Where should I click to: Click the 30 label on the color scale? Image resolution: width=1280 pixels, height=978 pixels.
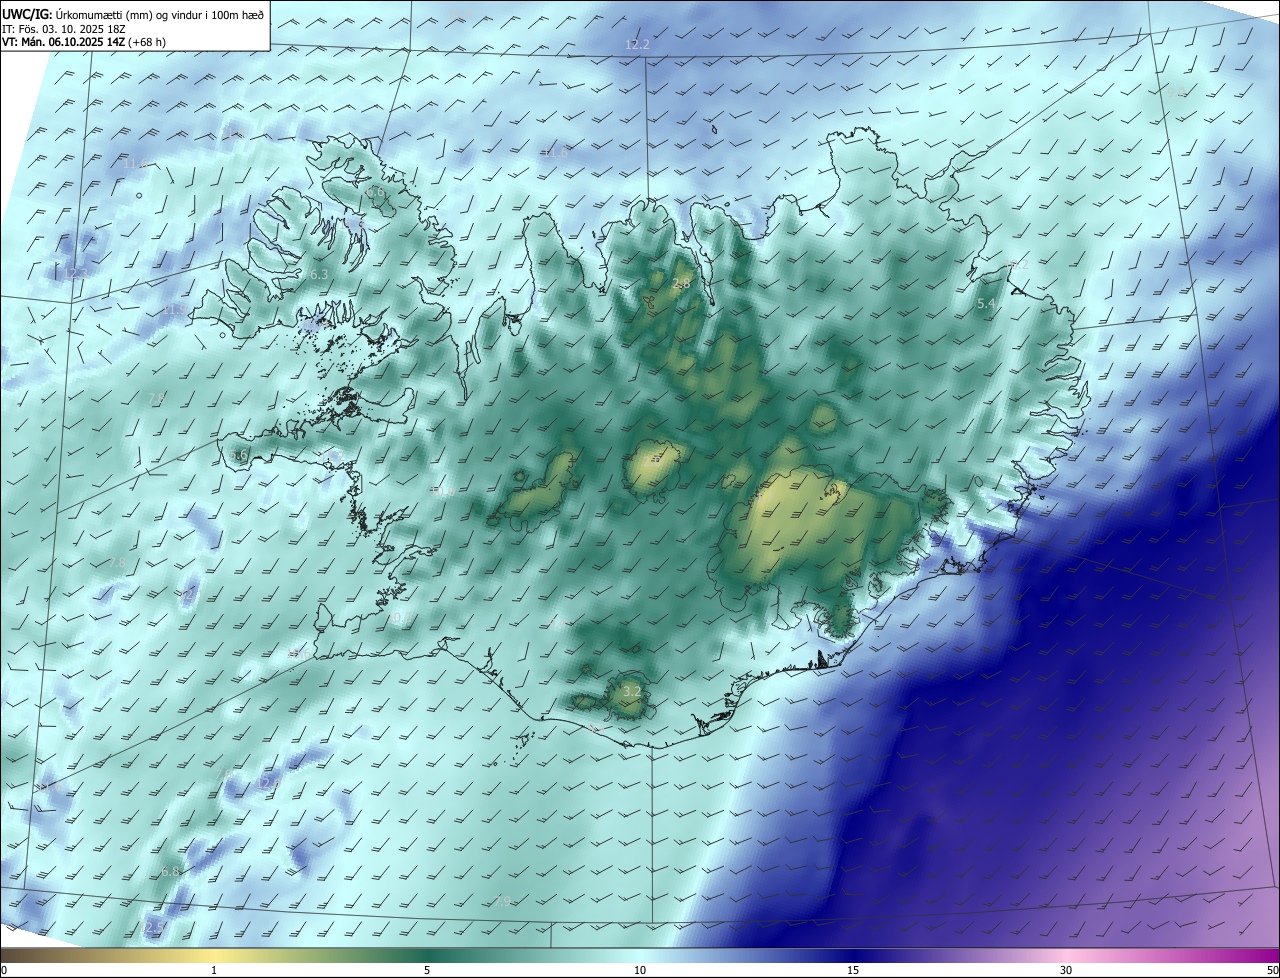click(1066, 970)
